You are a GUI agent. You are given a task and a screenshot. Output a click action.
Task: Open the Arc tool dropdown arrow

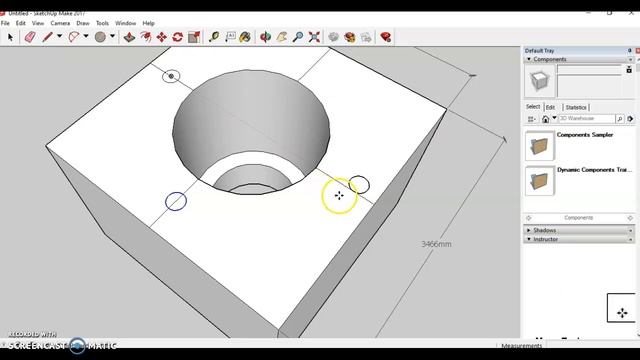point(86,36)
